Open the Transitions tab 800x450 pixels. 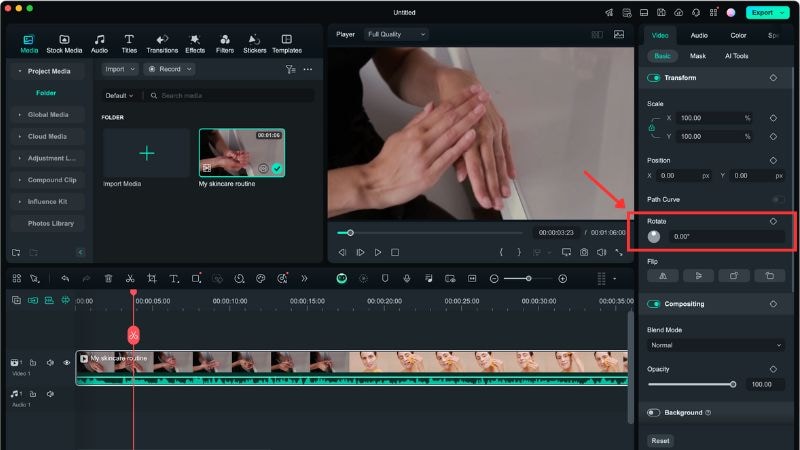tap(162, 44)
